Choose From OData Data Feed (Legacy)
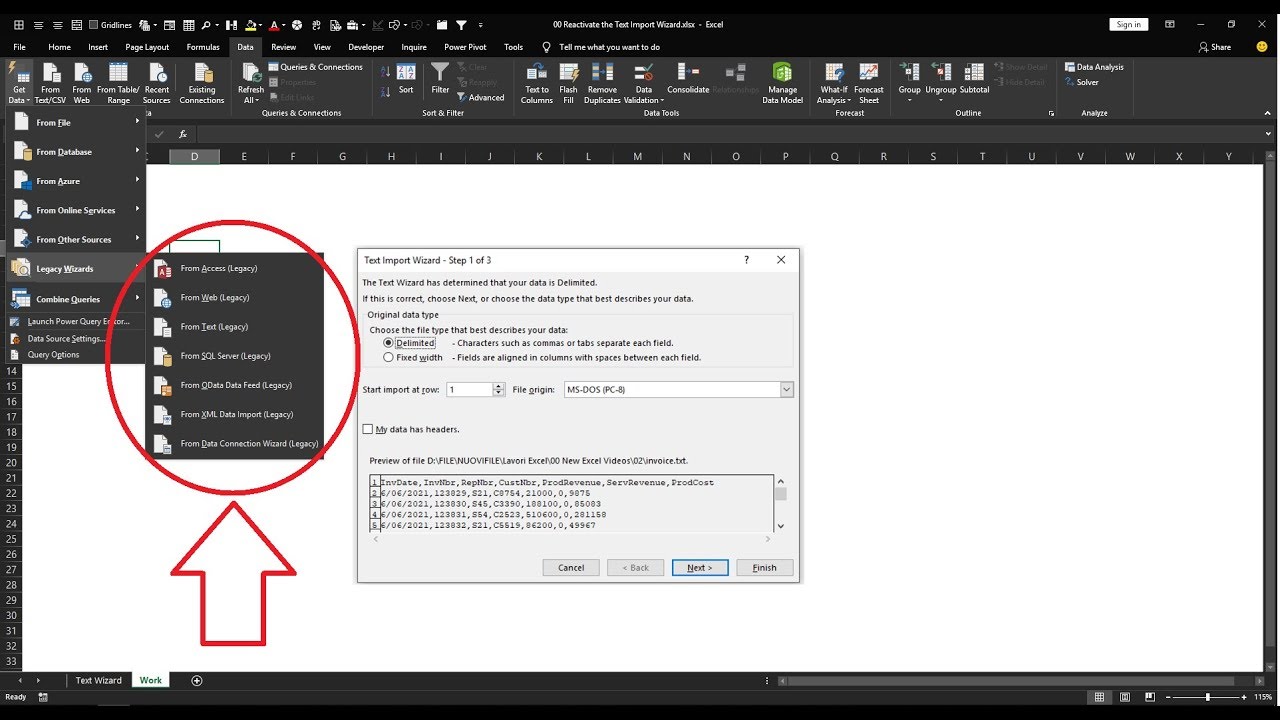Screen dimensions: 1280x720 pyautogui.click(x=235, y=385)
